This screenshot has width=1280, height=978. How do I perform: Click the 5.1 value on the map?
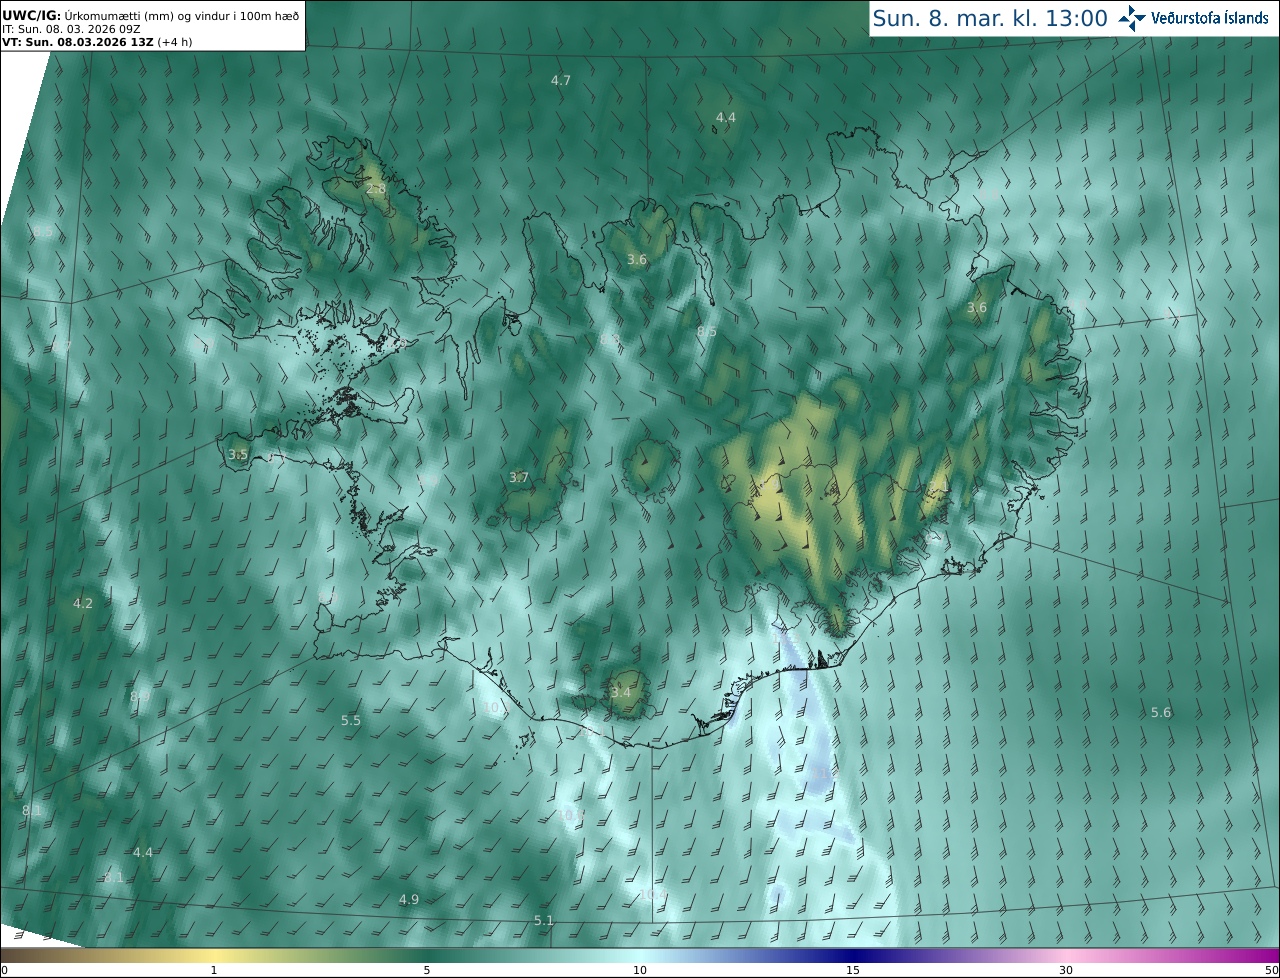(544, 920)
